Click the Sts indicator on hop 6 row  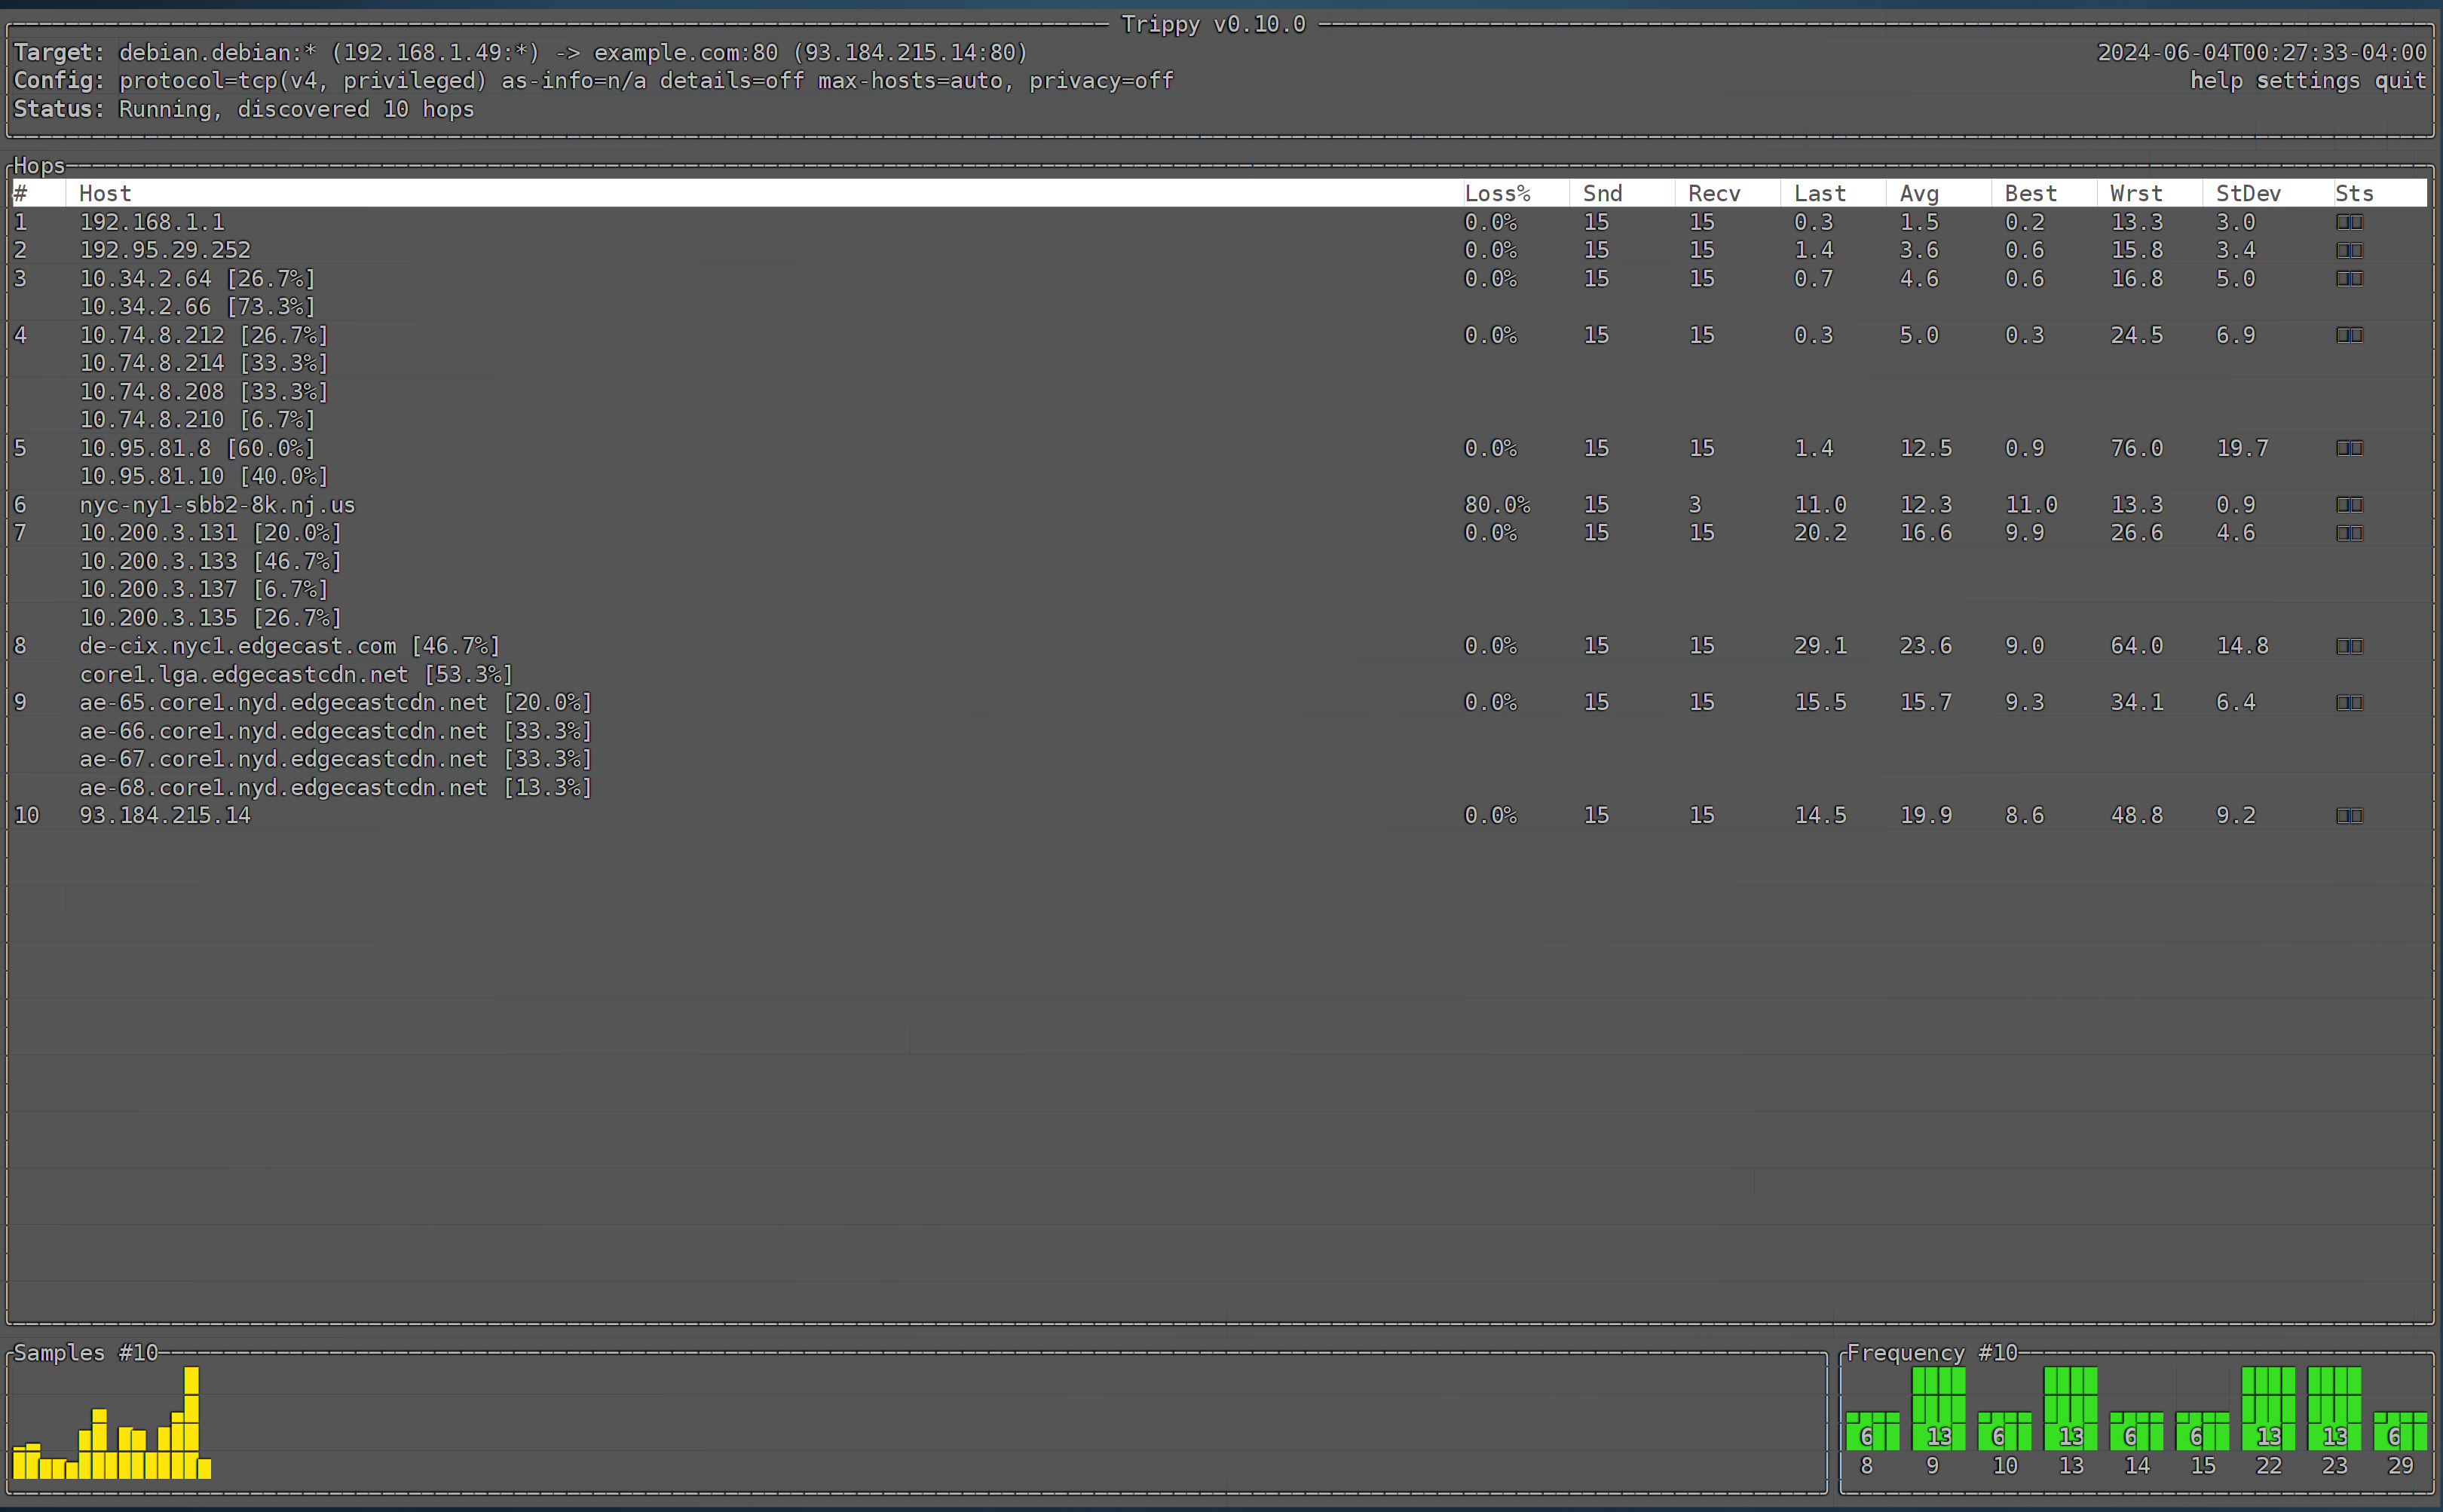pos(2349,505)
